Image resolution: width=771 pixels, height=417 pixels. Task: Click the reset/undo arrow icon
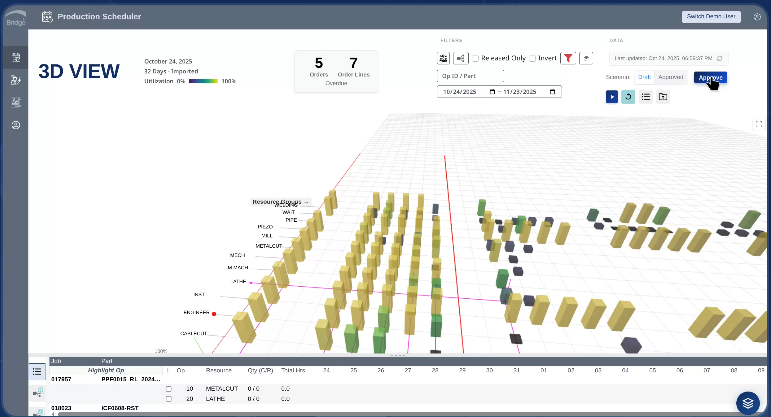(628, 97)
